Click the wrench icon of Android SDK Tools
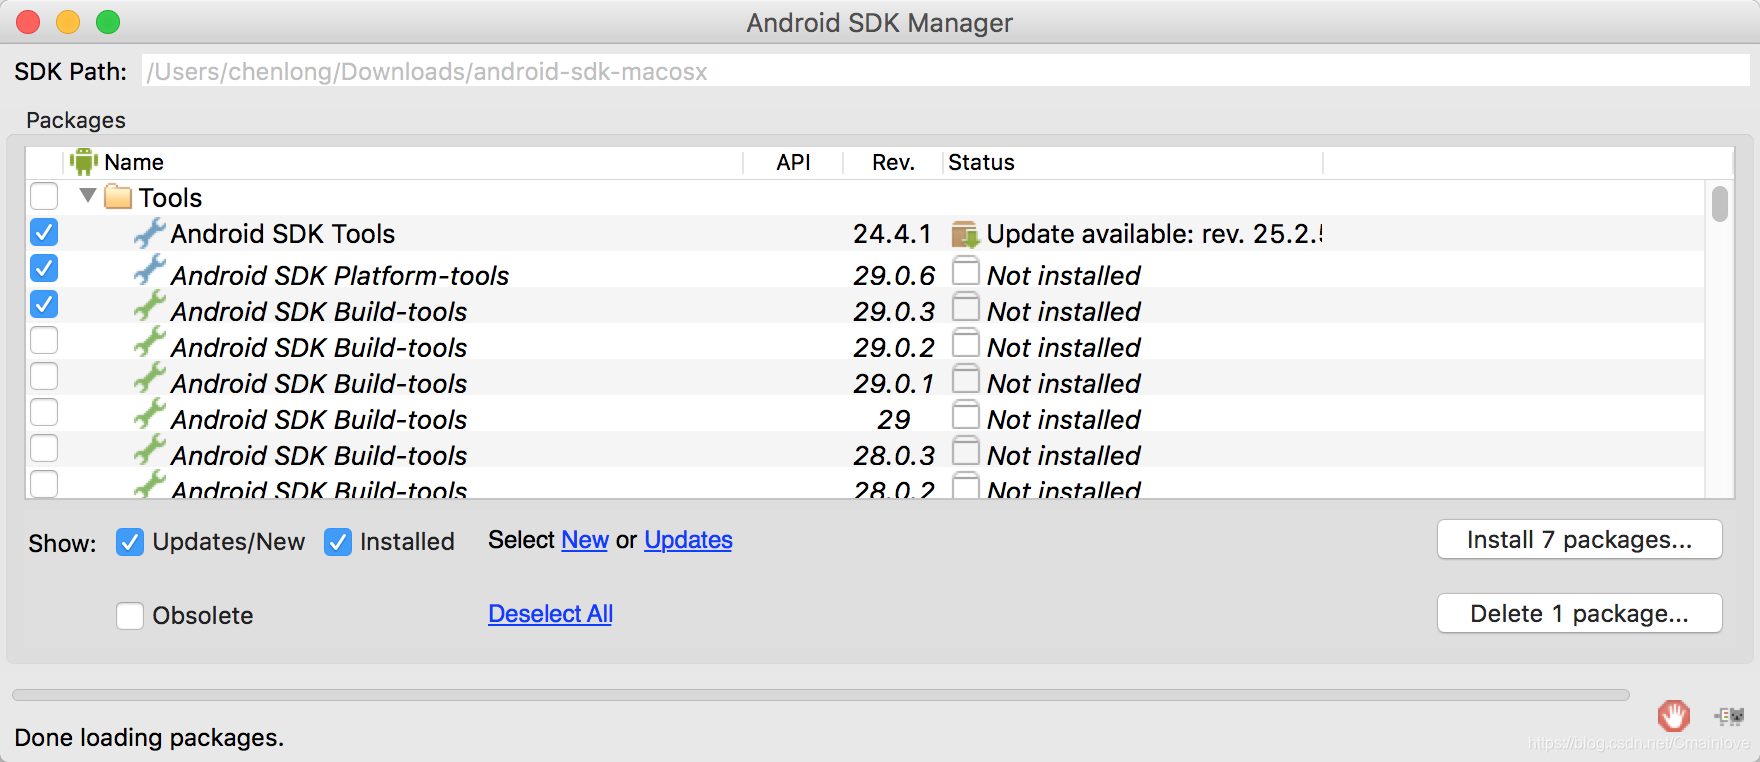1760x762 pixels. pos(149,233)
